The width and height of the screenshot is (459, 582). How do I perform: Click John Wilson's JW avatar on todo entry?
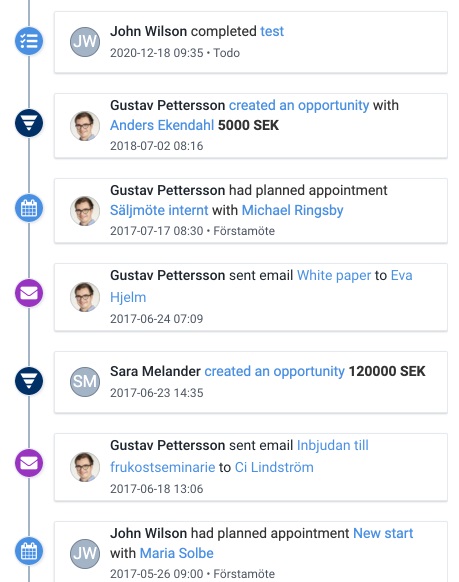click(85, 42)
